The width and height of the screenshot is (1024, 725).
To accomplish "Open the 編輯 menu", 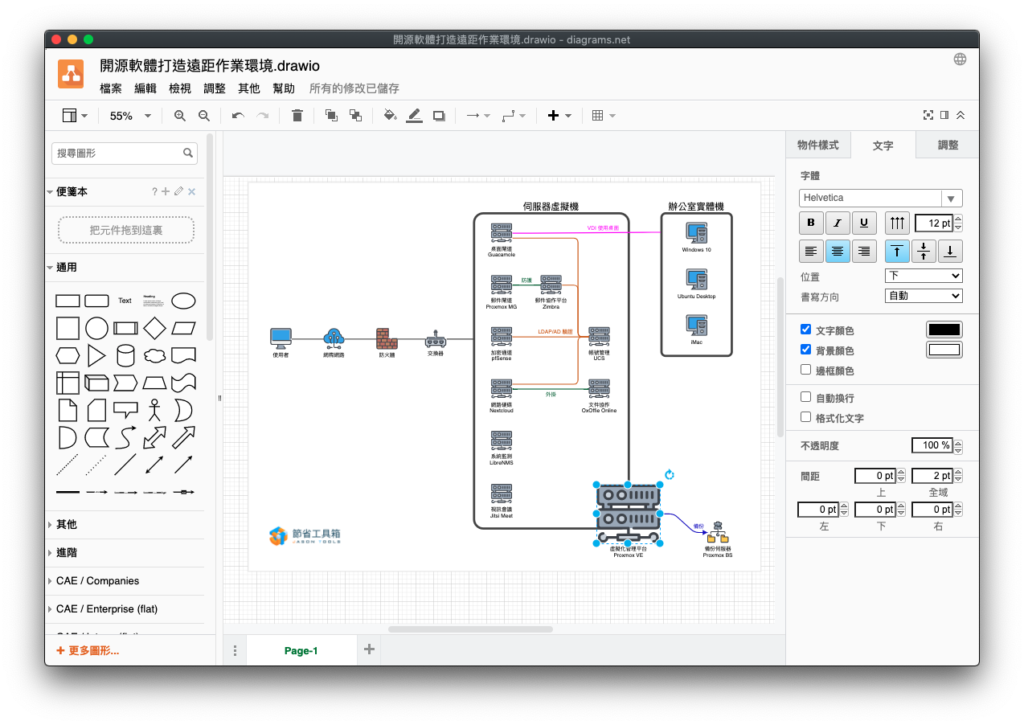I will pyautogui.click(x=145, y=88).
